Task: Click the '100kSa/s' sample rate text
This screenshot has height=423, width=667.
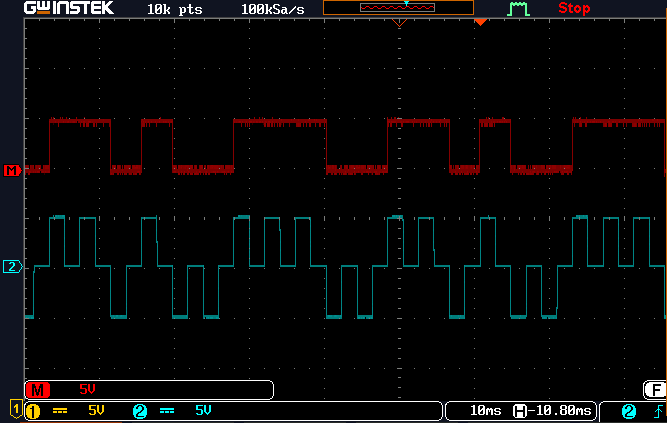Action: [273, 9]
